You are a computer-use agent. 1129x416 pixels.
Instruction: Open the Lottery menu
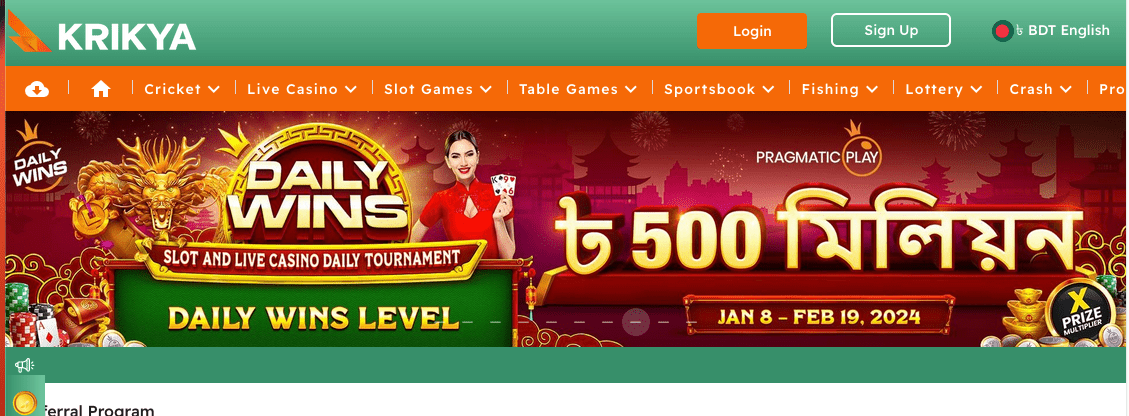pyautogui.click(x=944, y=89)
